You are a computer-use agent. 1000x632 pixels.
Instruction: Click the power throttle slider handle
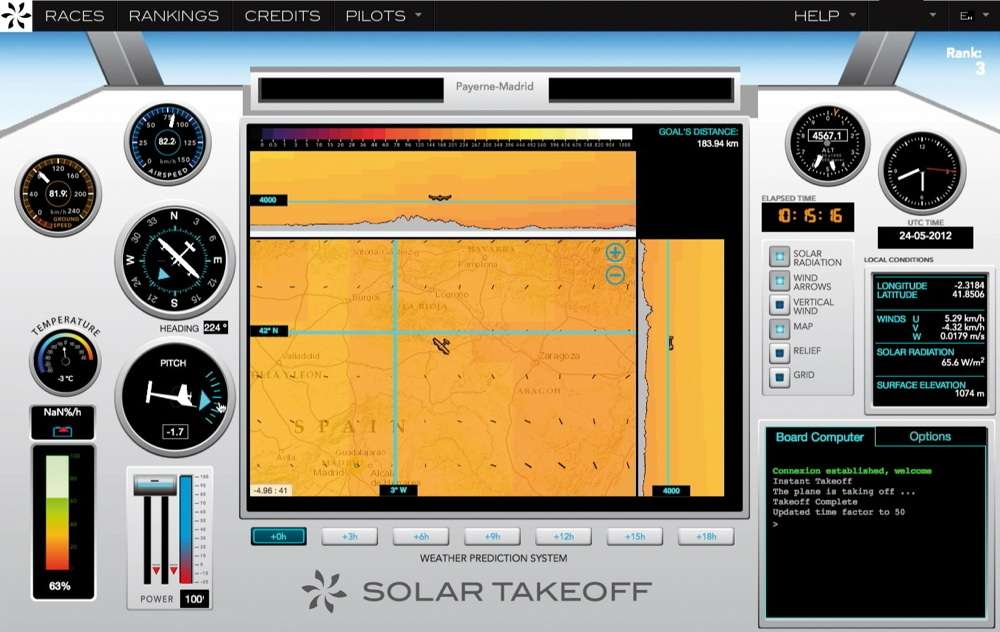tap(155, 484)
